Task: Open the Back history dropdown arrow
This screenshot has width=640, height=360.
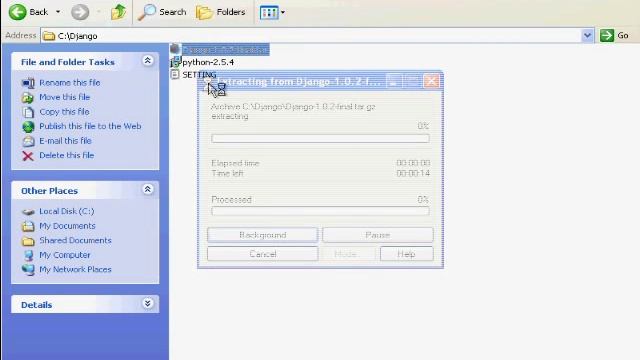Action: click(x=58, y=12)
